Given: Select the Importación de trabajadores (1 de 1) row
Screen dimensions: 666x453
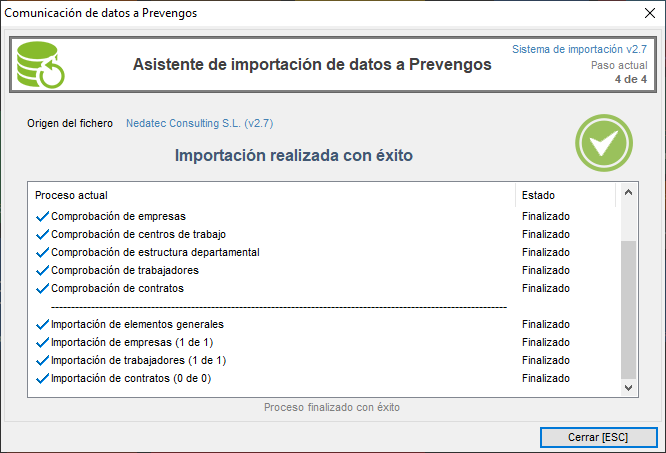Looking at the screenshot, I should pyautogui.click(x=138, y=360).
